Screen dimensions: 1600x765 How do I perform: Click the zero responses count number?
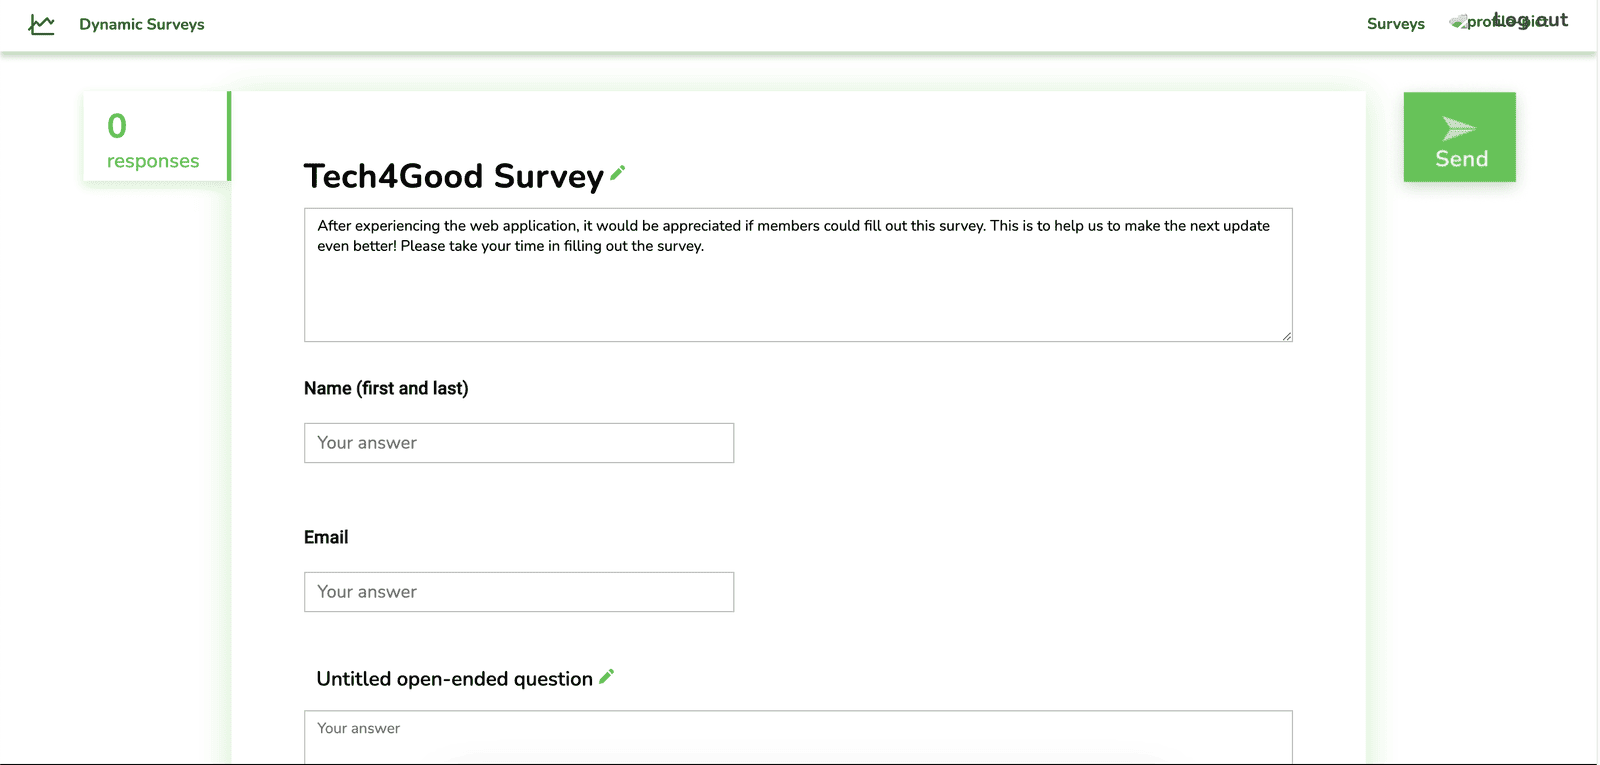[x=117, y=126]
